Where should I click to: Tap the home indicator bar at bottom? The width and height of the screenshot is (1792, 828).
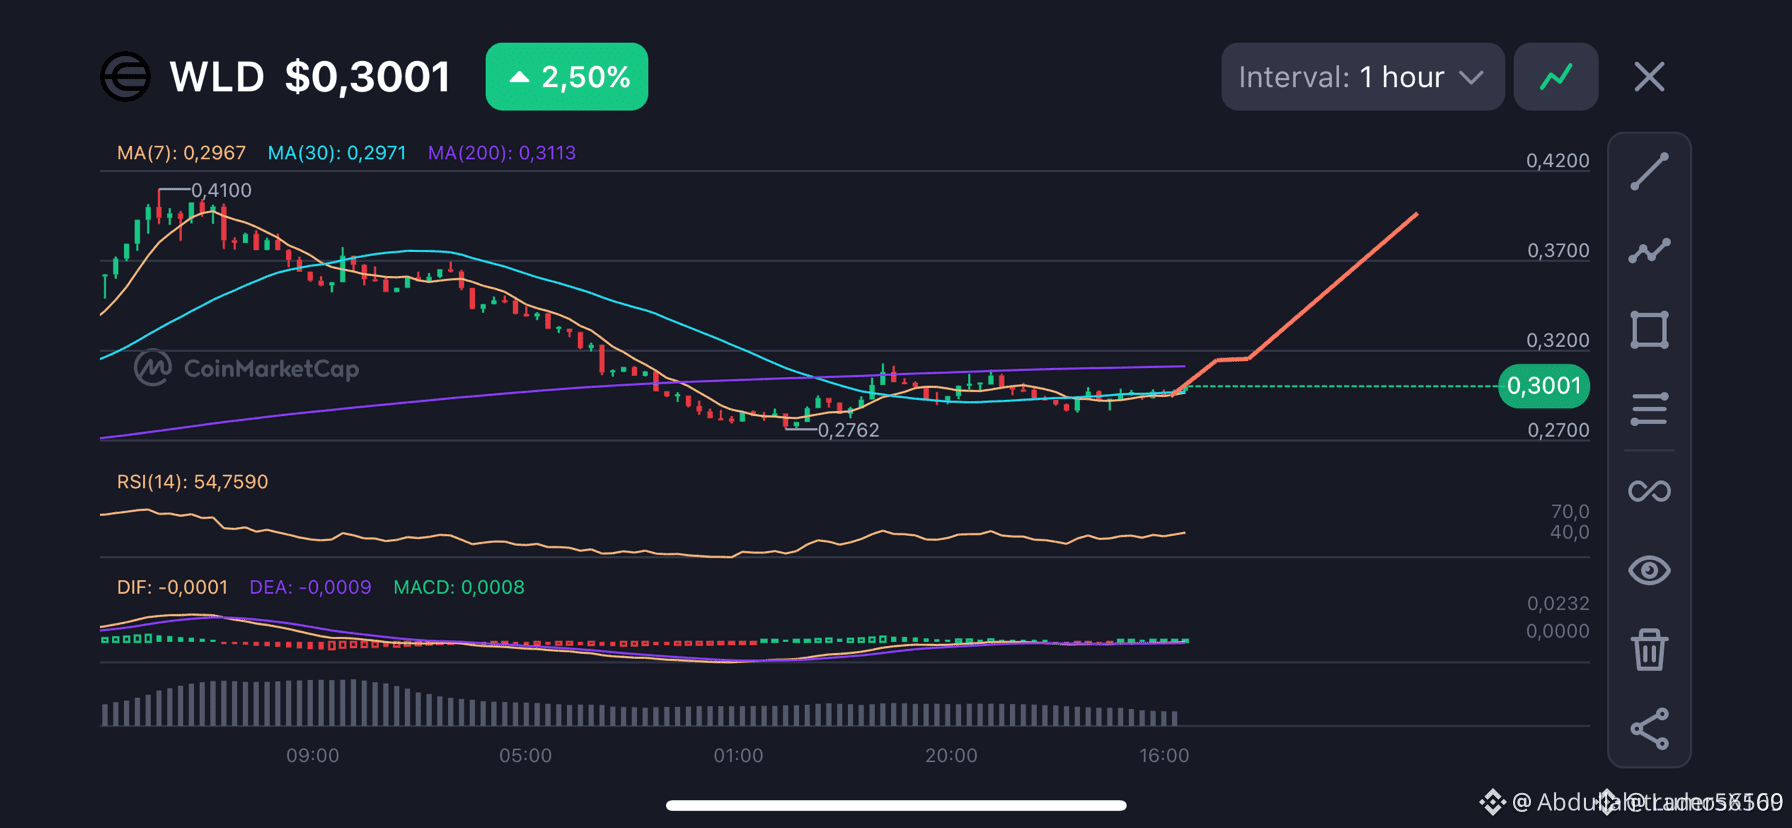click(896, 805)
